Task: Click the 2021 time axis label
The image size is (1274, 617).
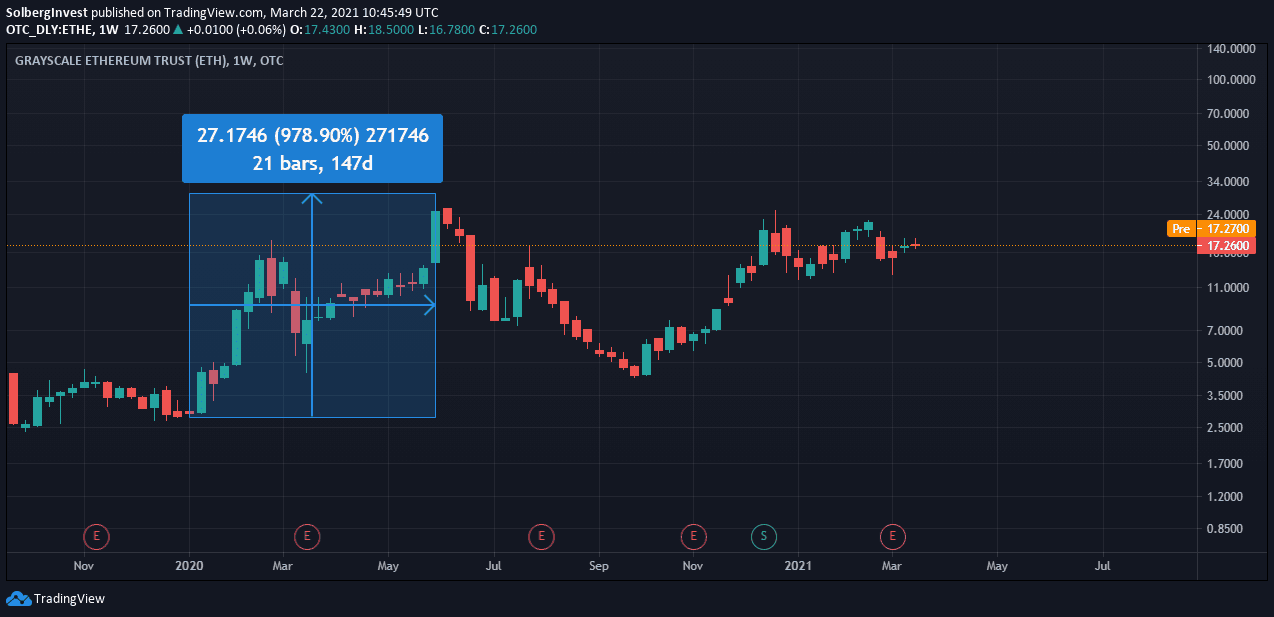Action: [797, 566]
